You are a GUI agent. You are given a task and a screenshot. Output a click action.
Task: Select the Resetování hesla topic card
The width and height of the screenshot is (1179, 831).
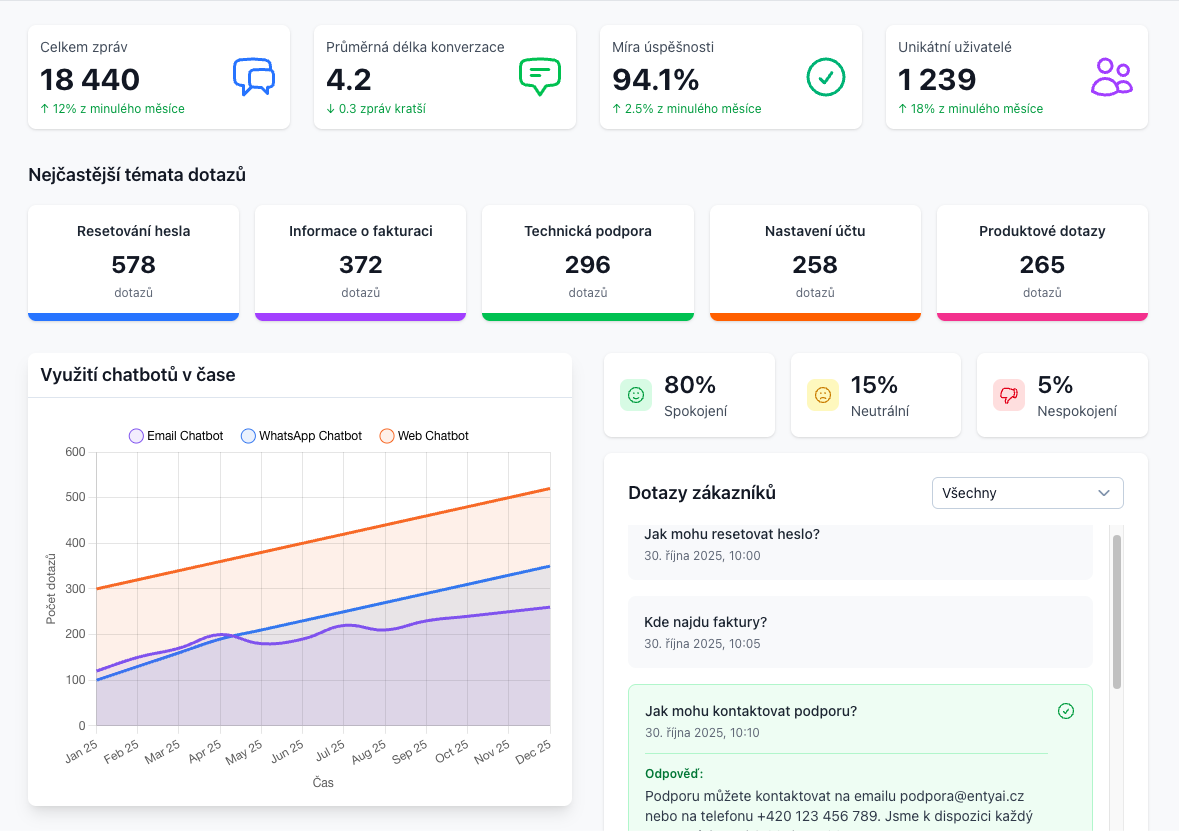click(x=134, y=263)
